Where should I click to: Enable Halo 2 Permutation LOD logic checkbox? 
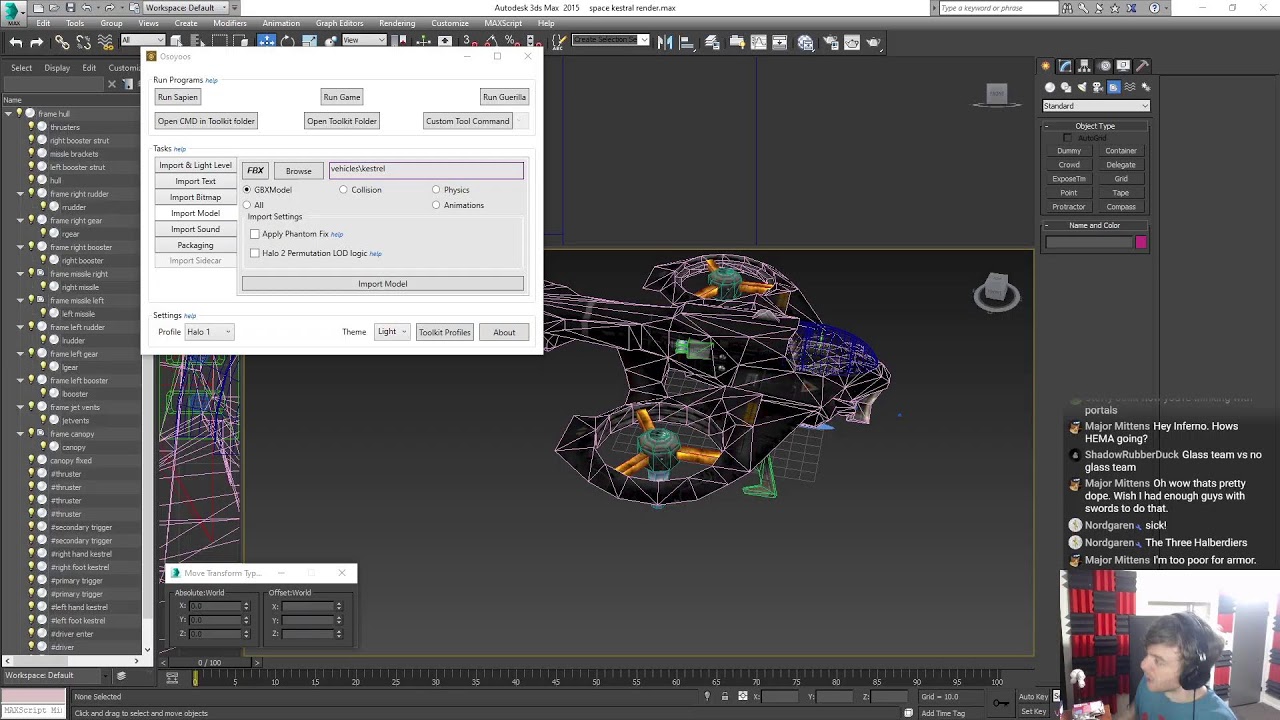coord(255,253)
